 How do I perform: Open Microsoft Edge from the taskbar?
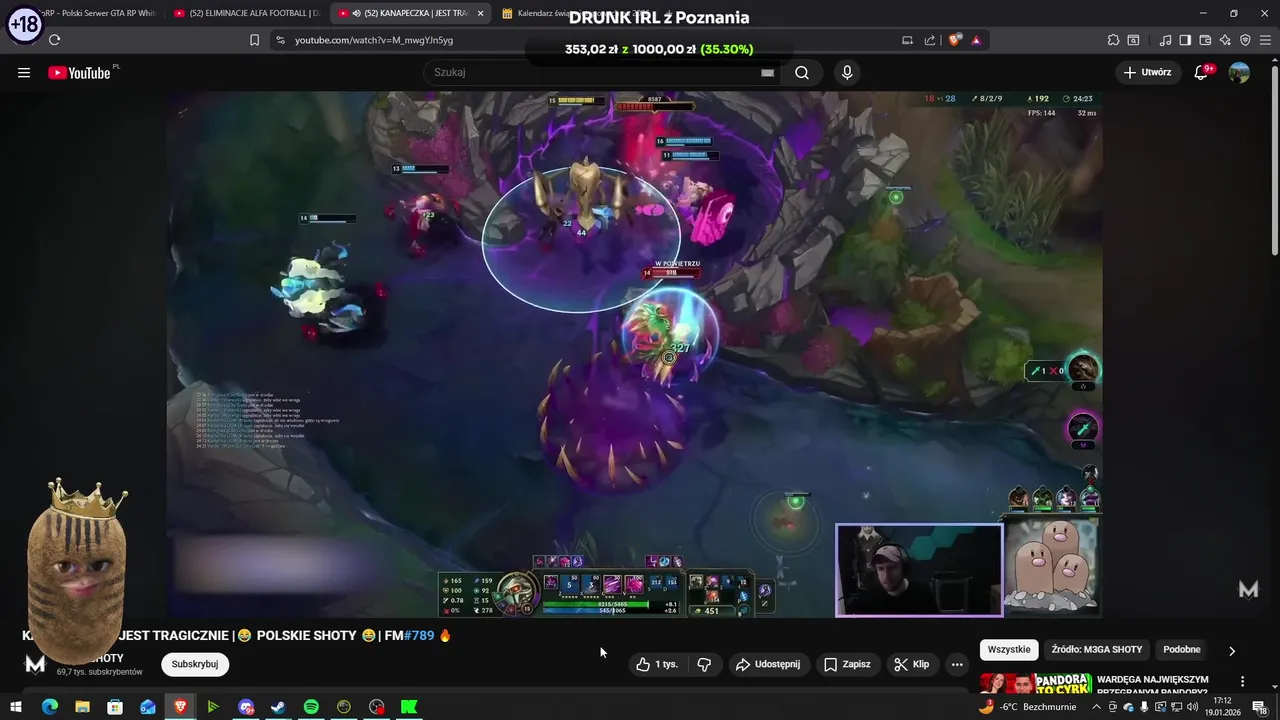pos(50,707)
